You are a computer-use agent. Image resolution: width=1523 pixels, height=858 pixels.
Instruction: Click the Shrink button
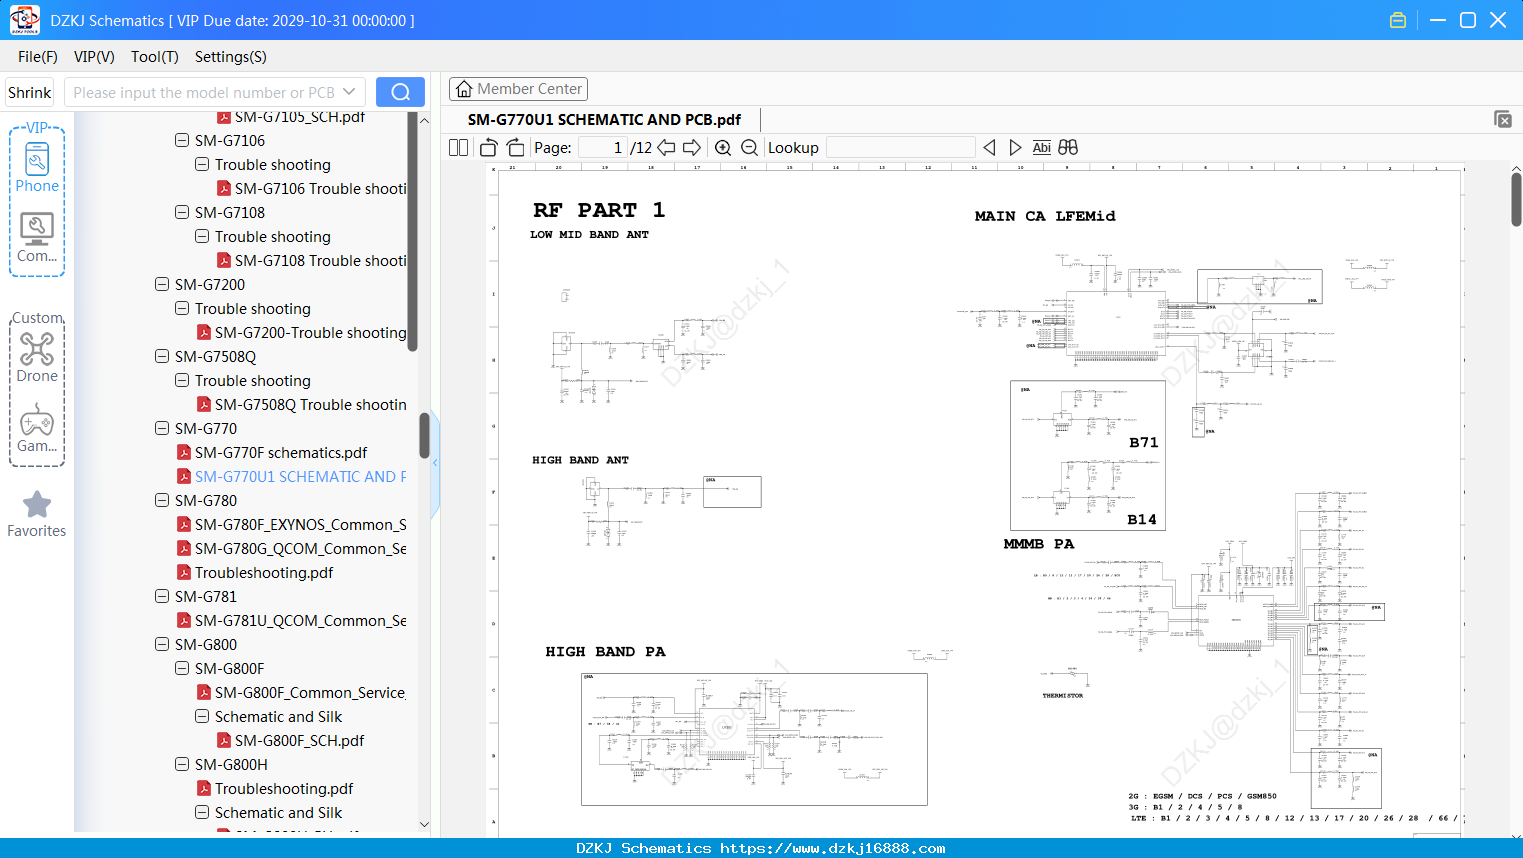point(30,92)
